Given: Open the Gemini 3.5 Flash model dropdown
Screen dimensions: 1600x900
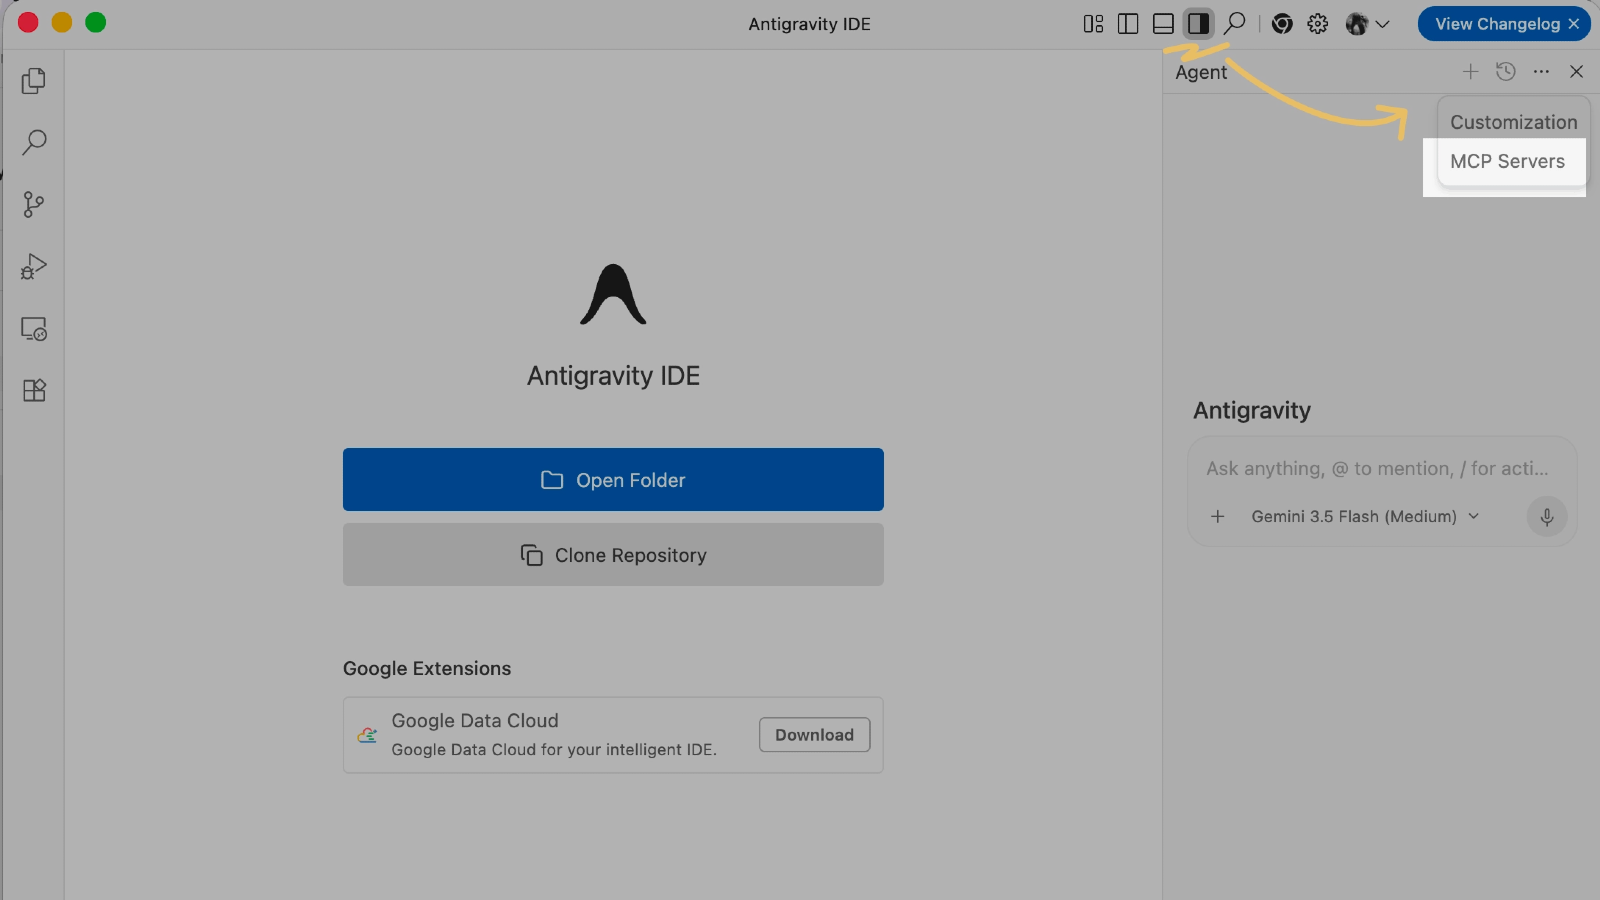Looking at the screenshot, I should (1365, 516).
